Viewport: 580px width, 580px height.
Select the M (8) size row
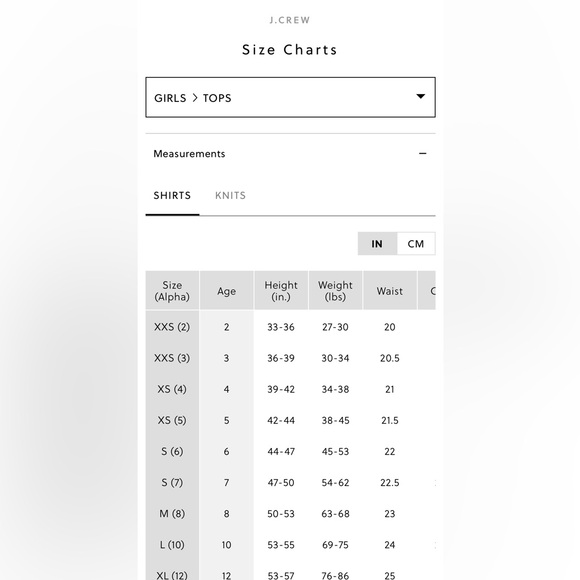tap(290, 513)
